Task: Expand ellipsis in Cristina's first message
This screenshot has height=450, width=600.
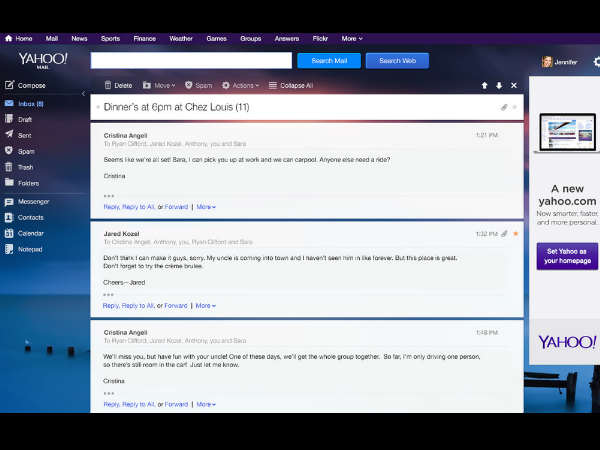Action: [x=109, y=196]
